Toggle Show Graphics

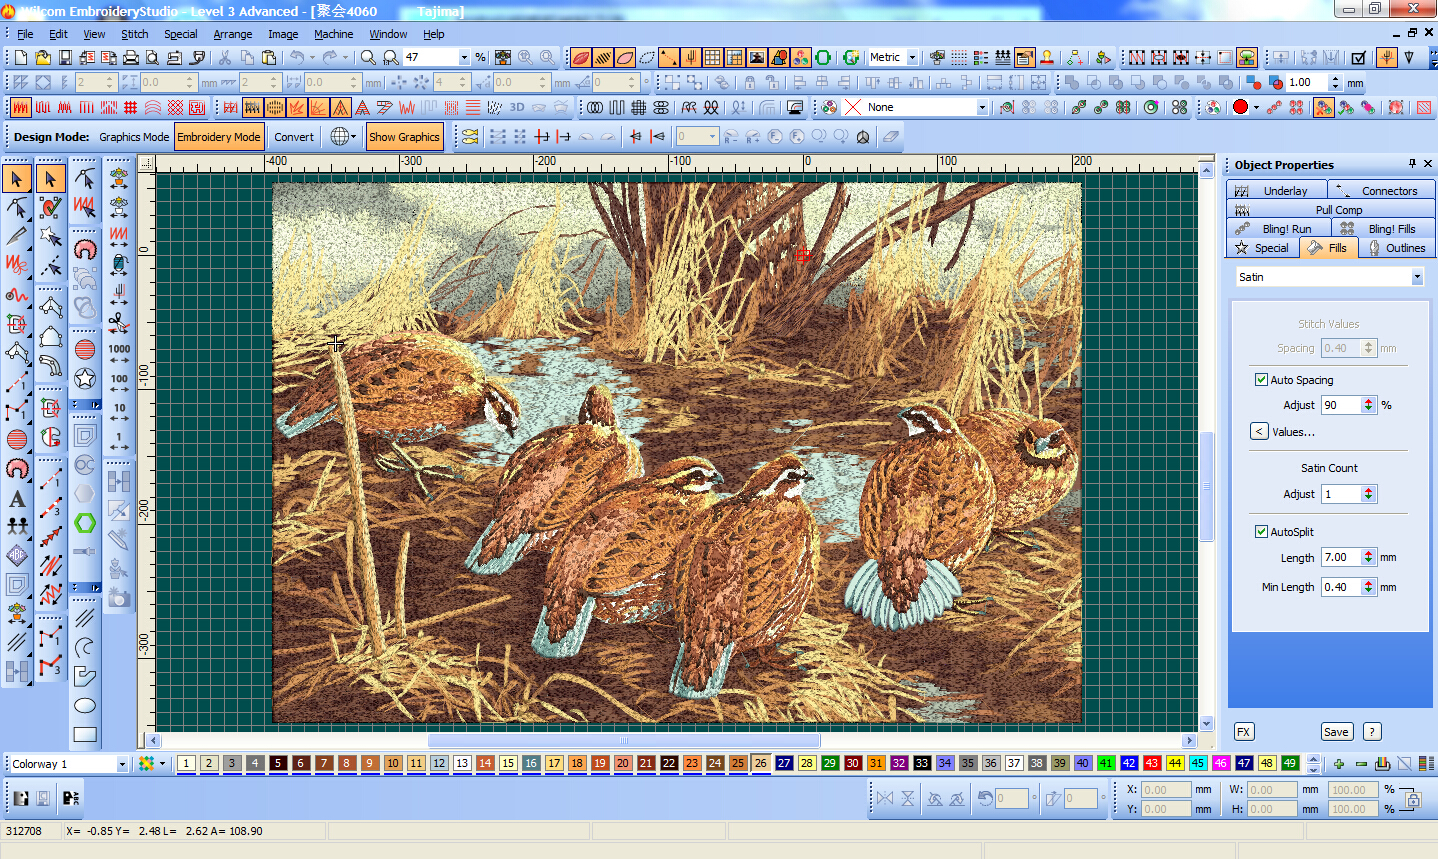coord(404,137)
